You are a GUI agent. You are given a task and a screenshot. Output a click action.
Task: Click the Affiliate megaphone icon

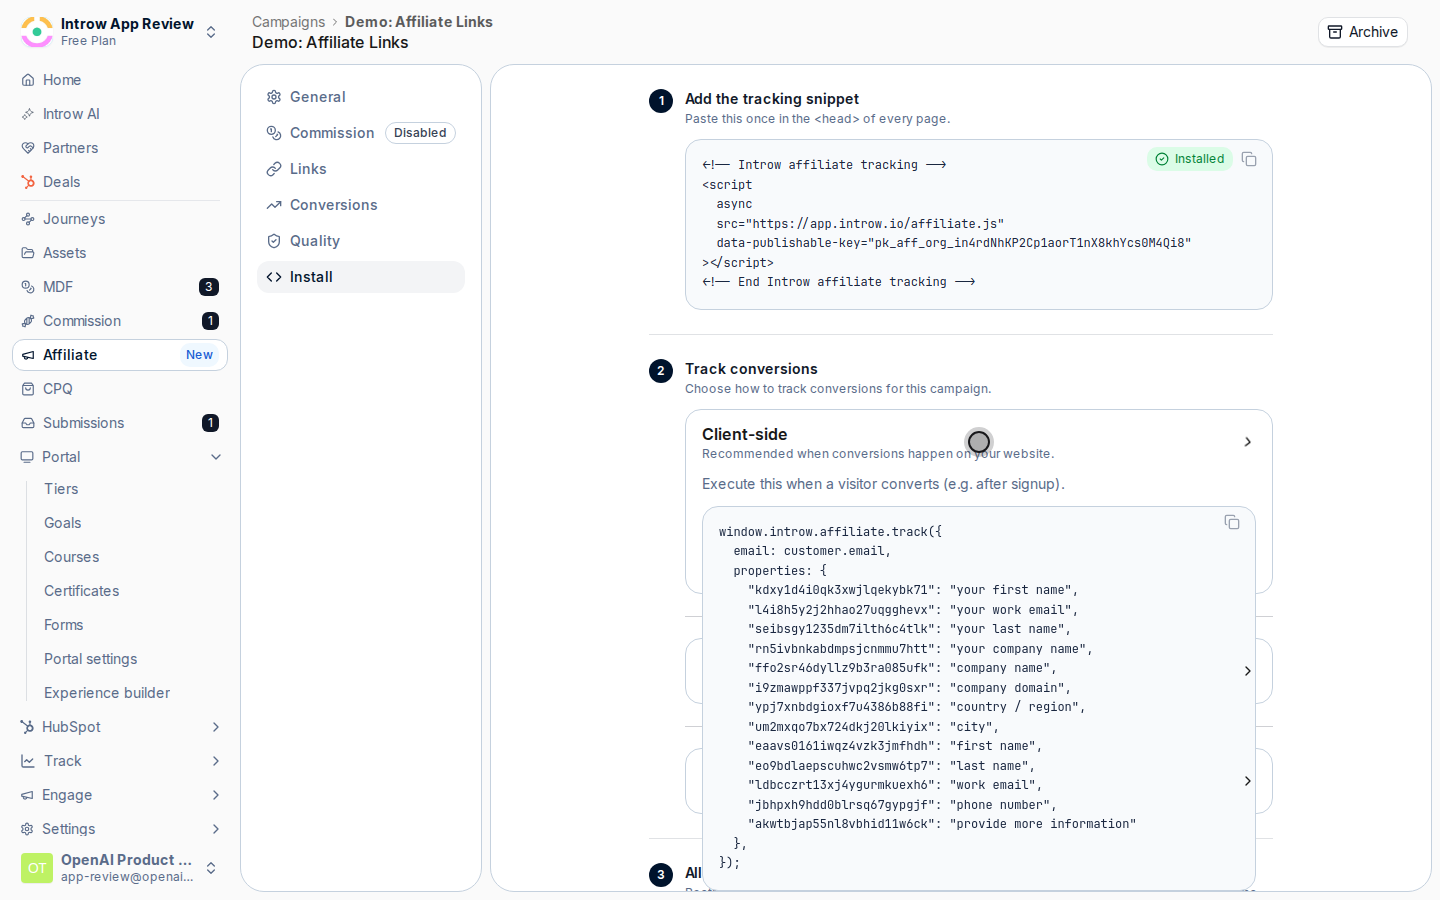click(28, 355)
